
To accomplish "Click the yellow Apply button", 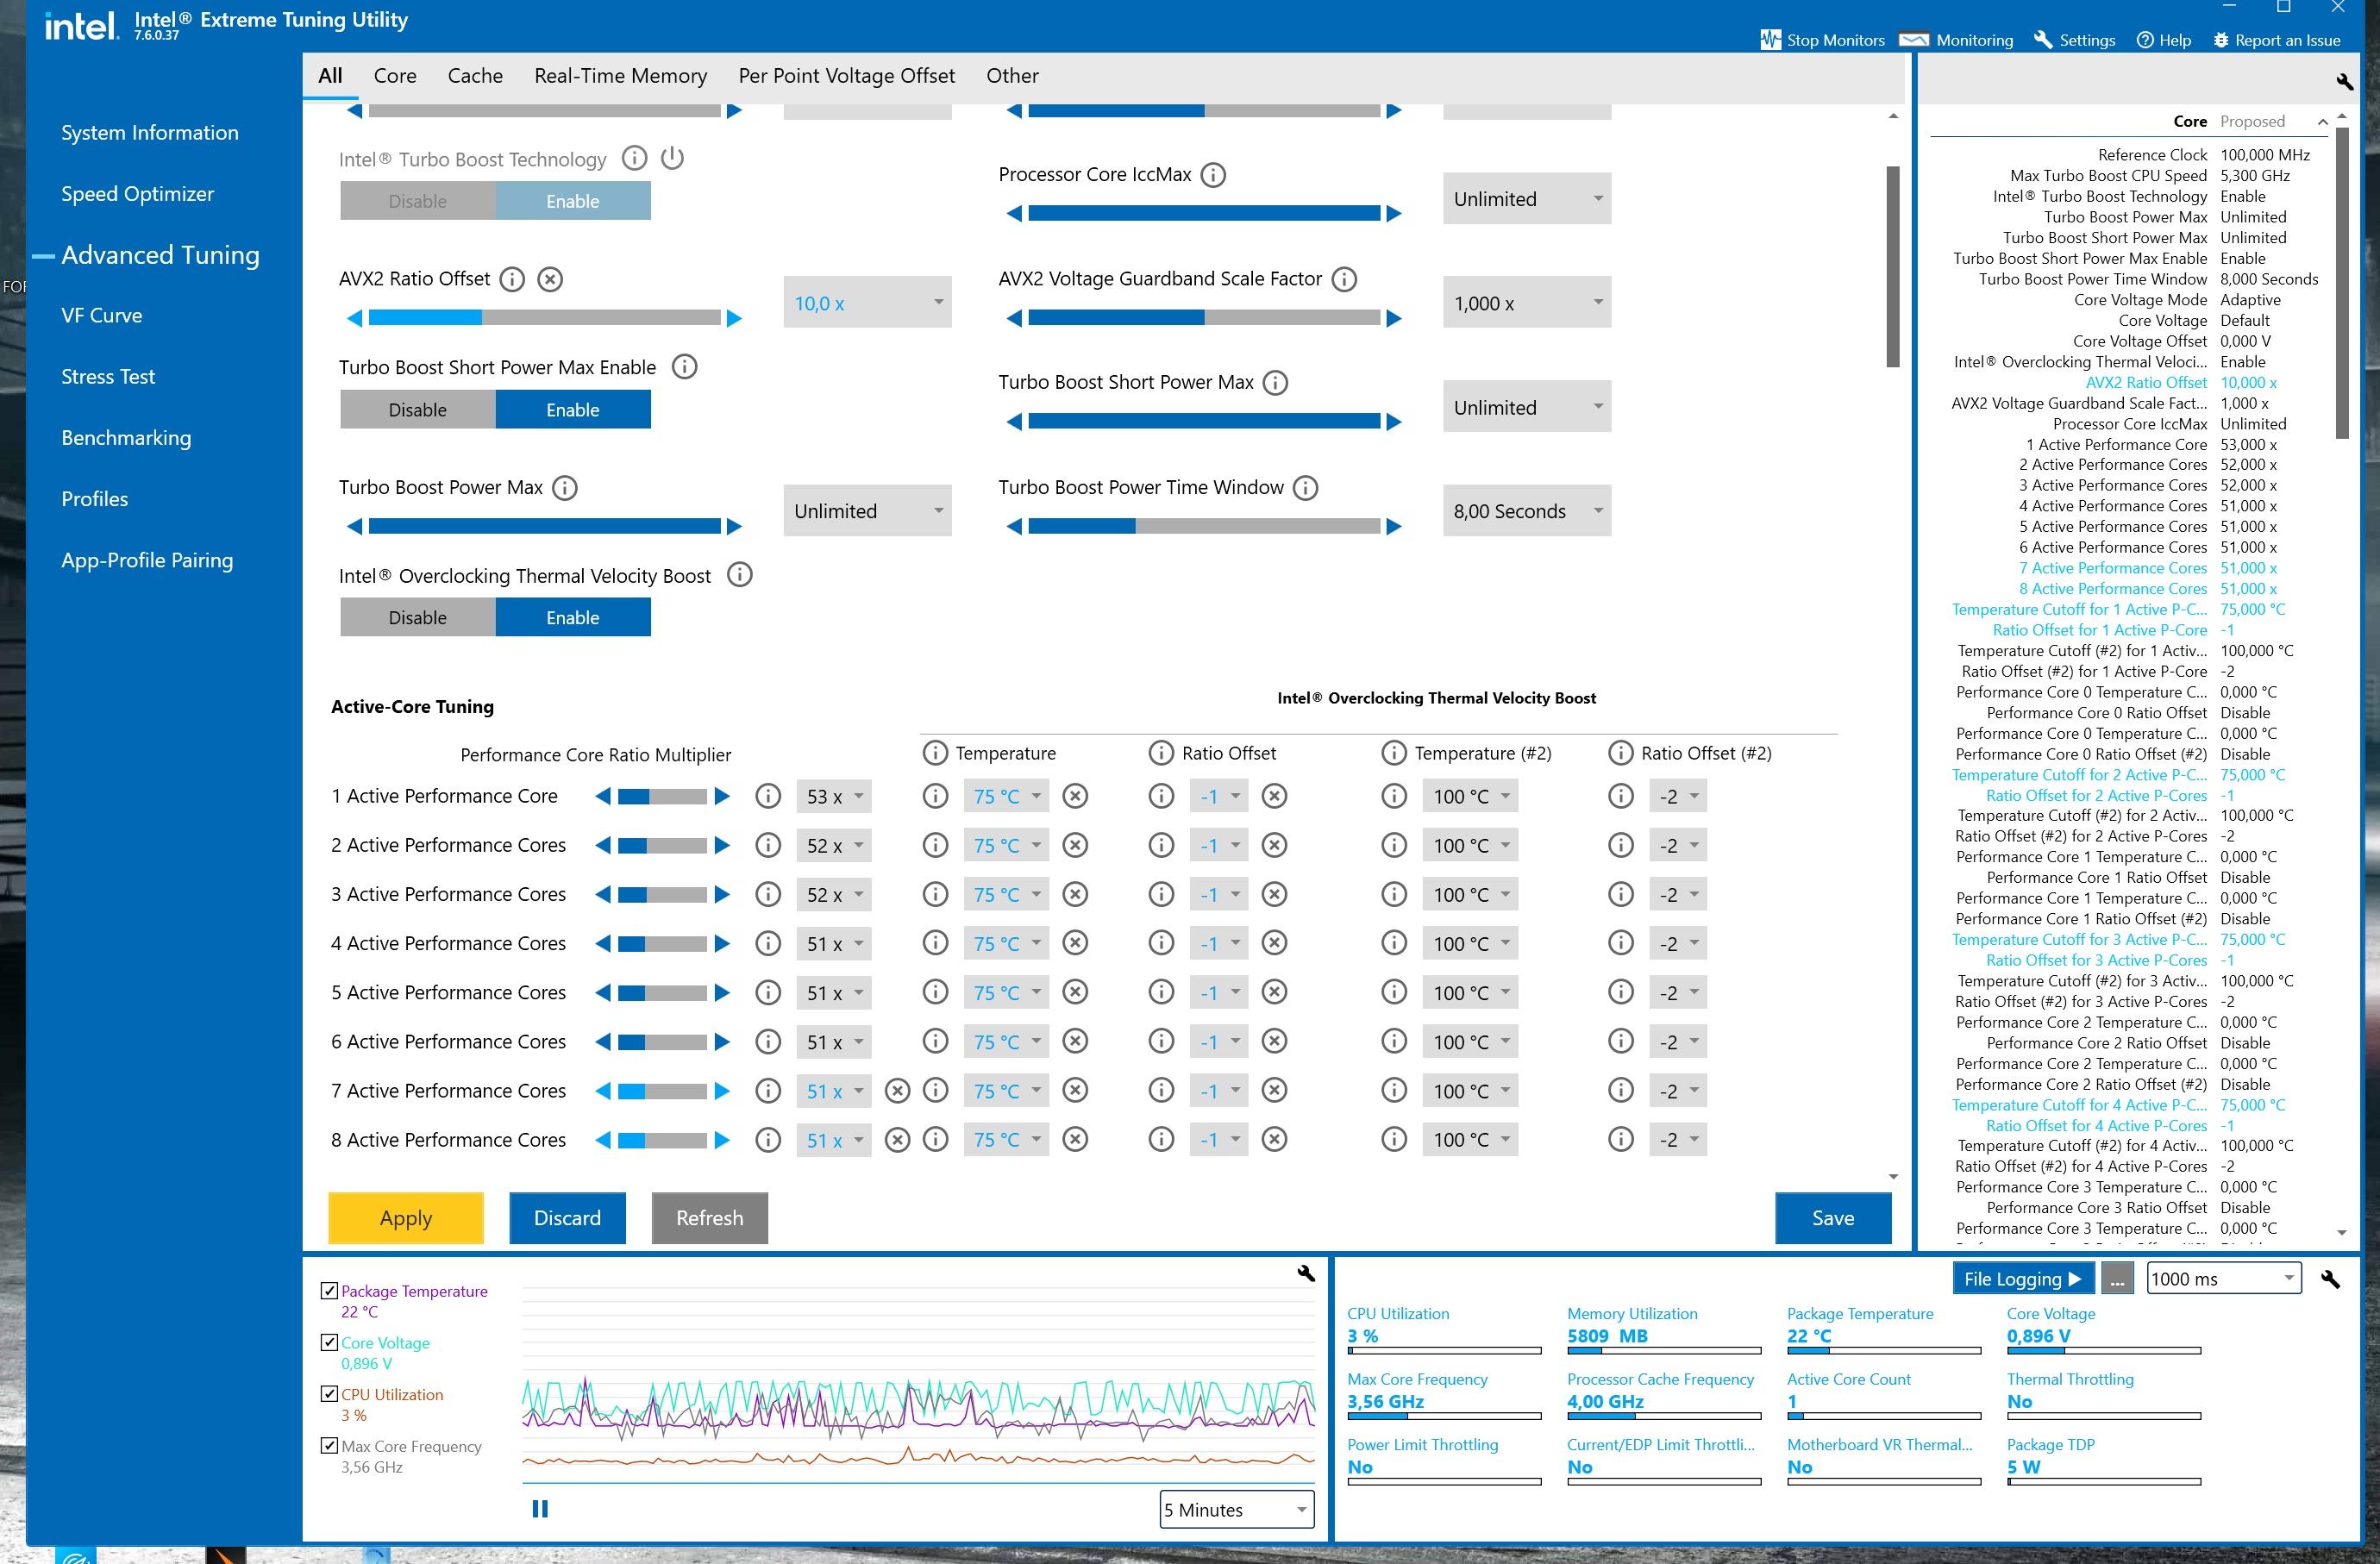I will click(405, 1218).
